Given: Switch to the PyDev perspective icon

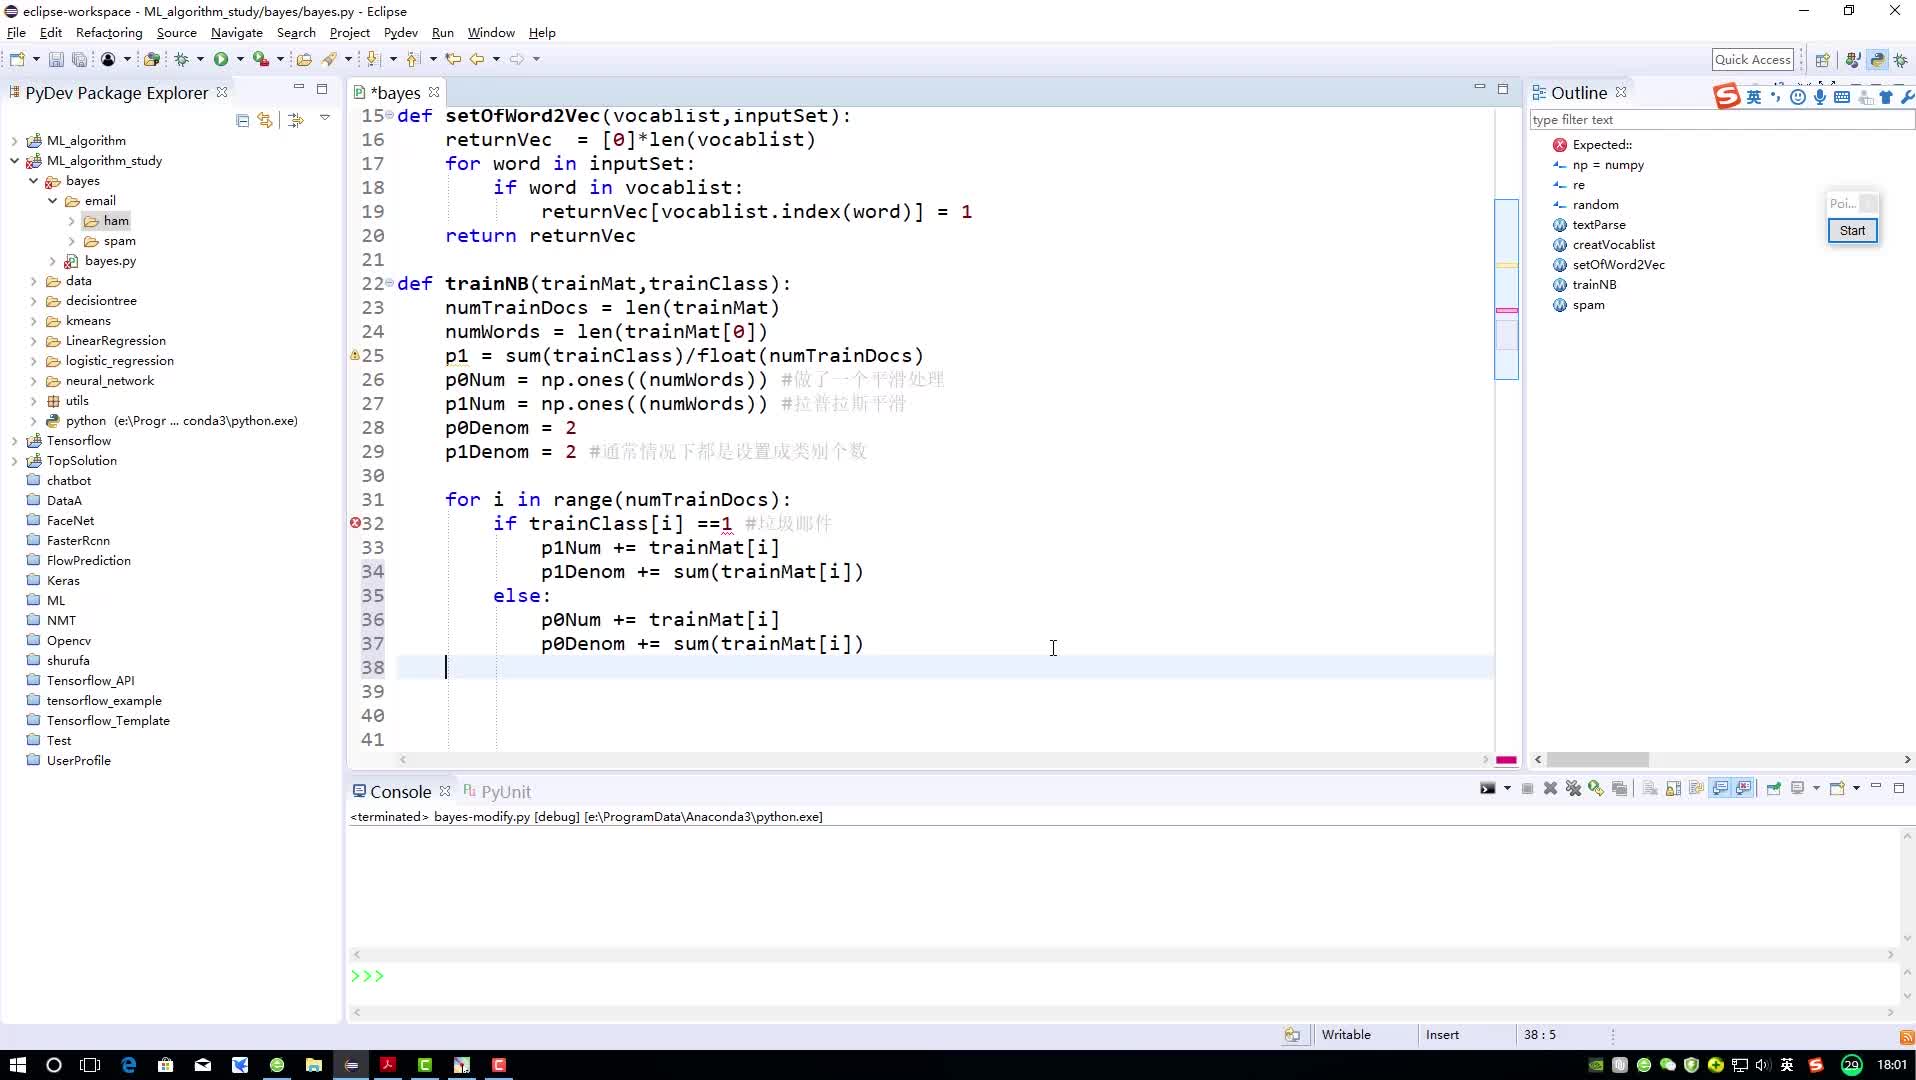Looking at the screenshot, I should 1877,60.
